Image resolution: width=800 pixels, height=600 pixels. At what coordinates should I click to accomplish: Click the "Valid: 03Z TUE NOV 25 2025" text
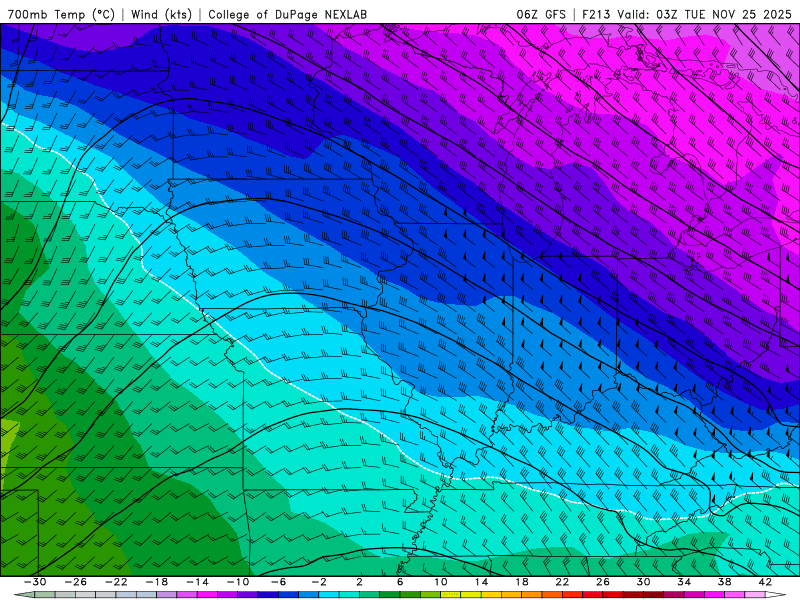coord(705,14)
